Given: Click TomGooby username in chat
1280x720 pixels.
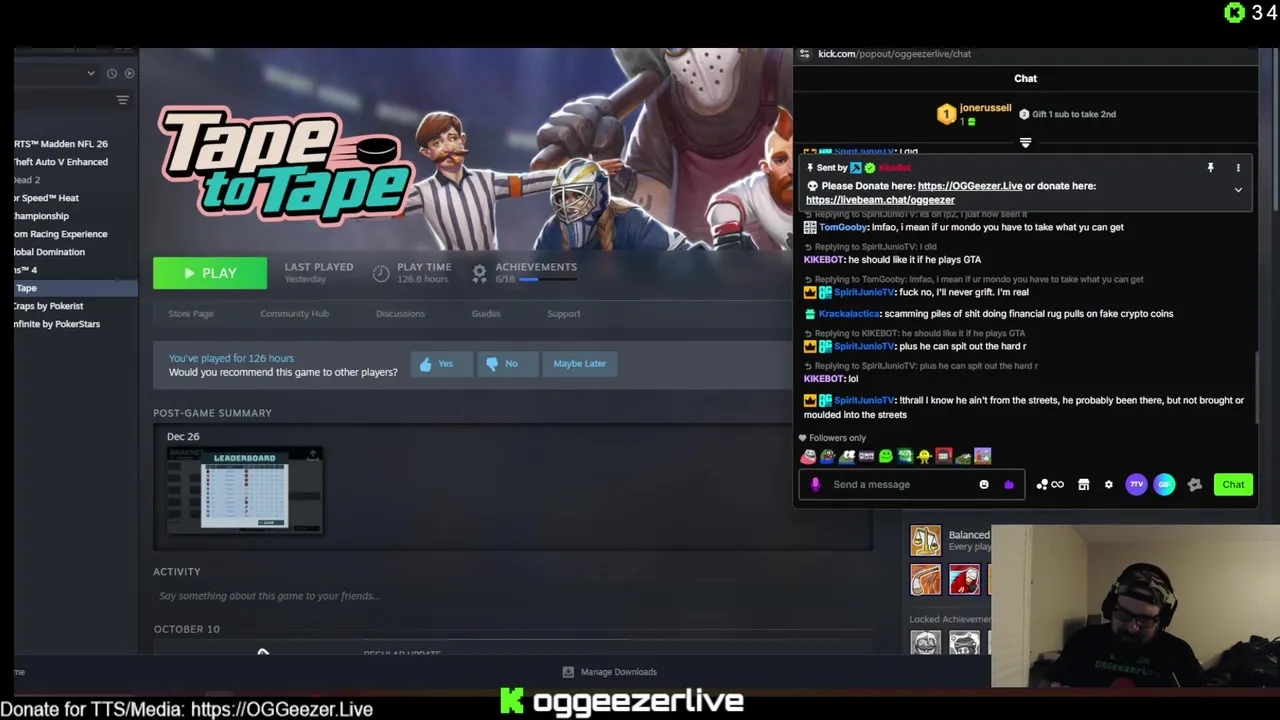Looking at the screenshot, I should 842,227.
